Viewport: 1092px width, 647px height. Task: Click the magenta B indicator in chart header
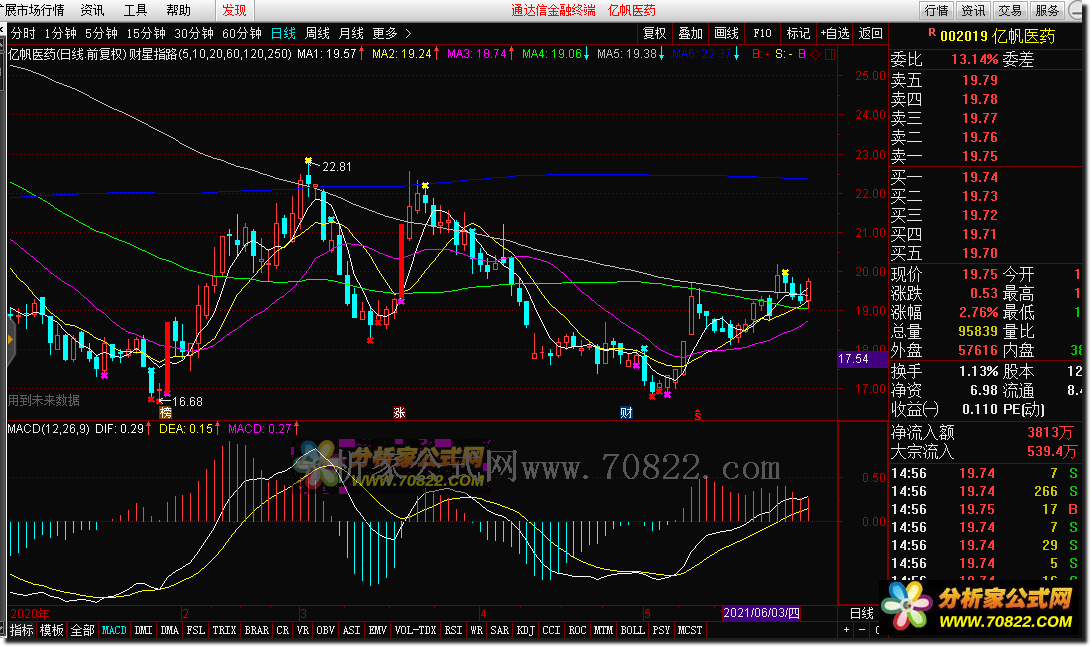click(x=802, y=54)
